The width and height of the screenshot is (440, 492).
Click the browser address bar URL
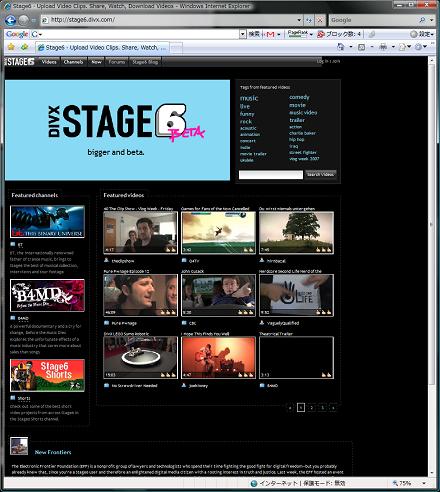(x=83, y=20)
